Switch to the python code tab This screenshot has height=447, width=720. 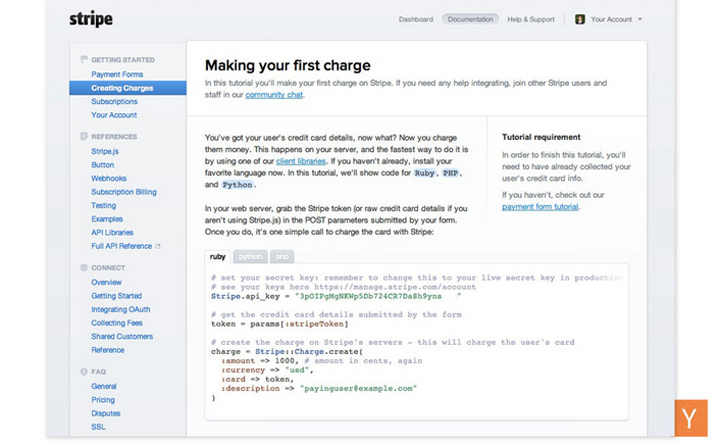coord(250,256)
